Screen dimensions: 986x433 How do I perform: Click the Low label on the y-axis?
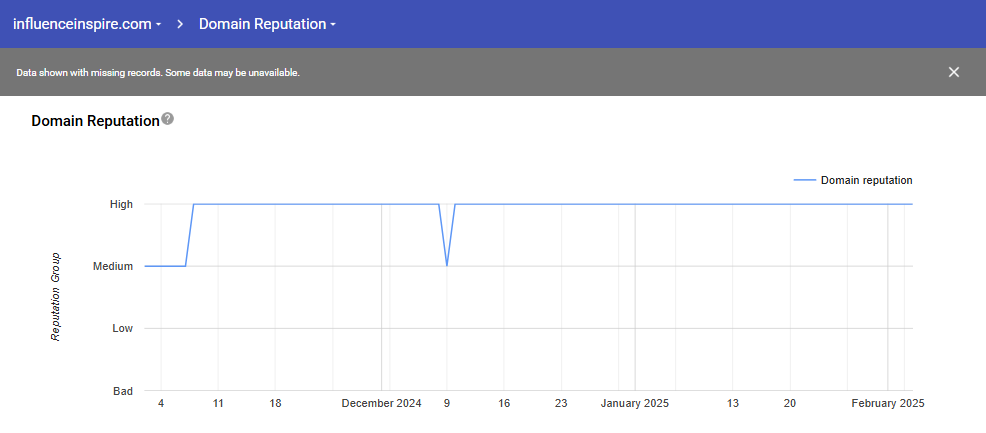tap(122, 328)
